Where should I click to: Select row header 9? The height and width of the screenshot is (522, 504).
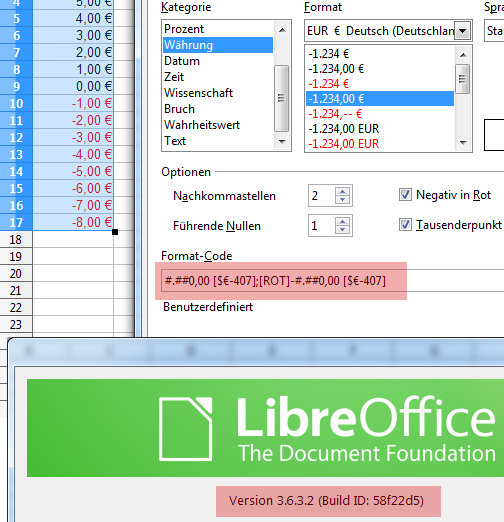coord(16,87)
